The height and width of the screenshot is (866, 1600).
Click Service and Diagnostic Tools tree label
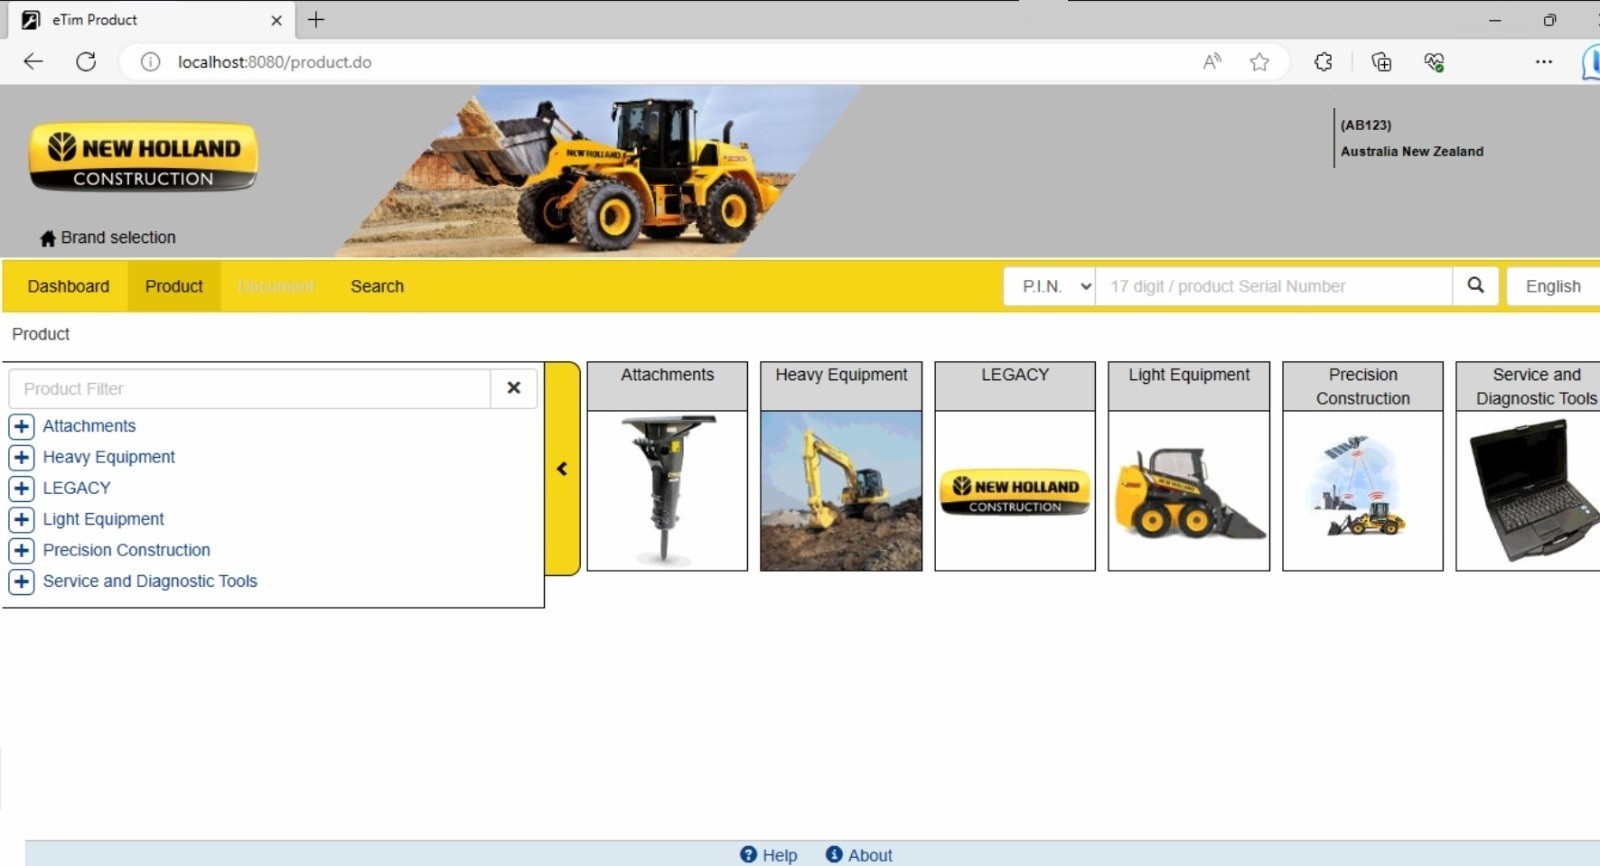(150, 581)
